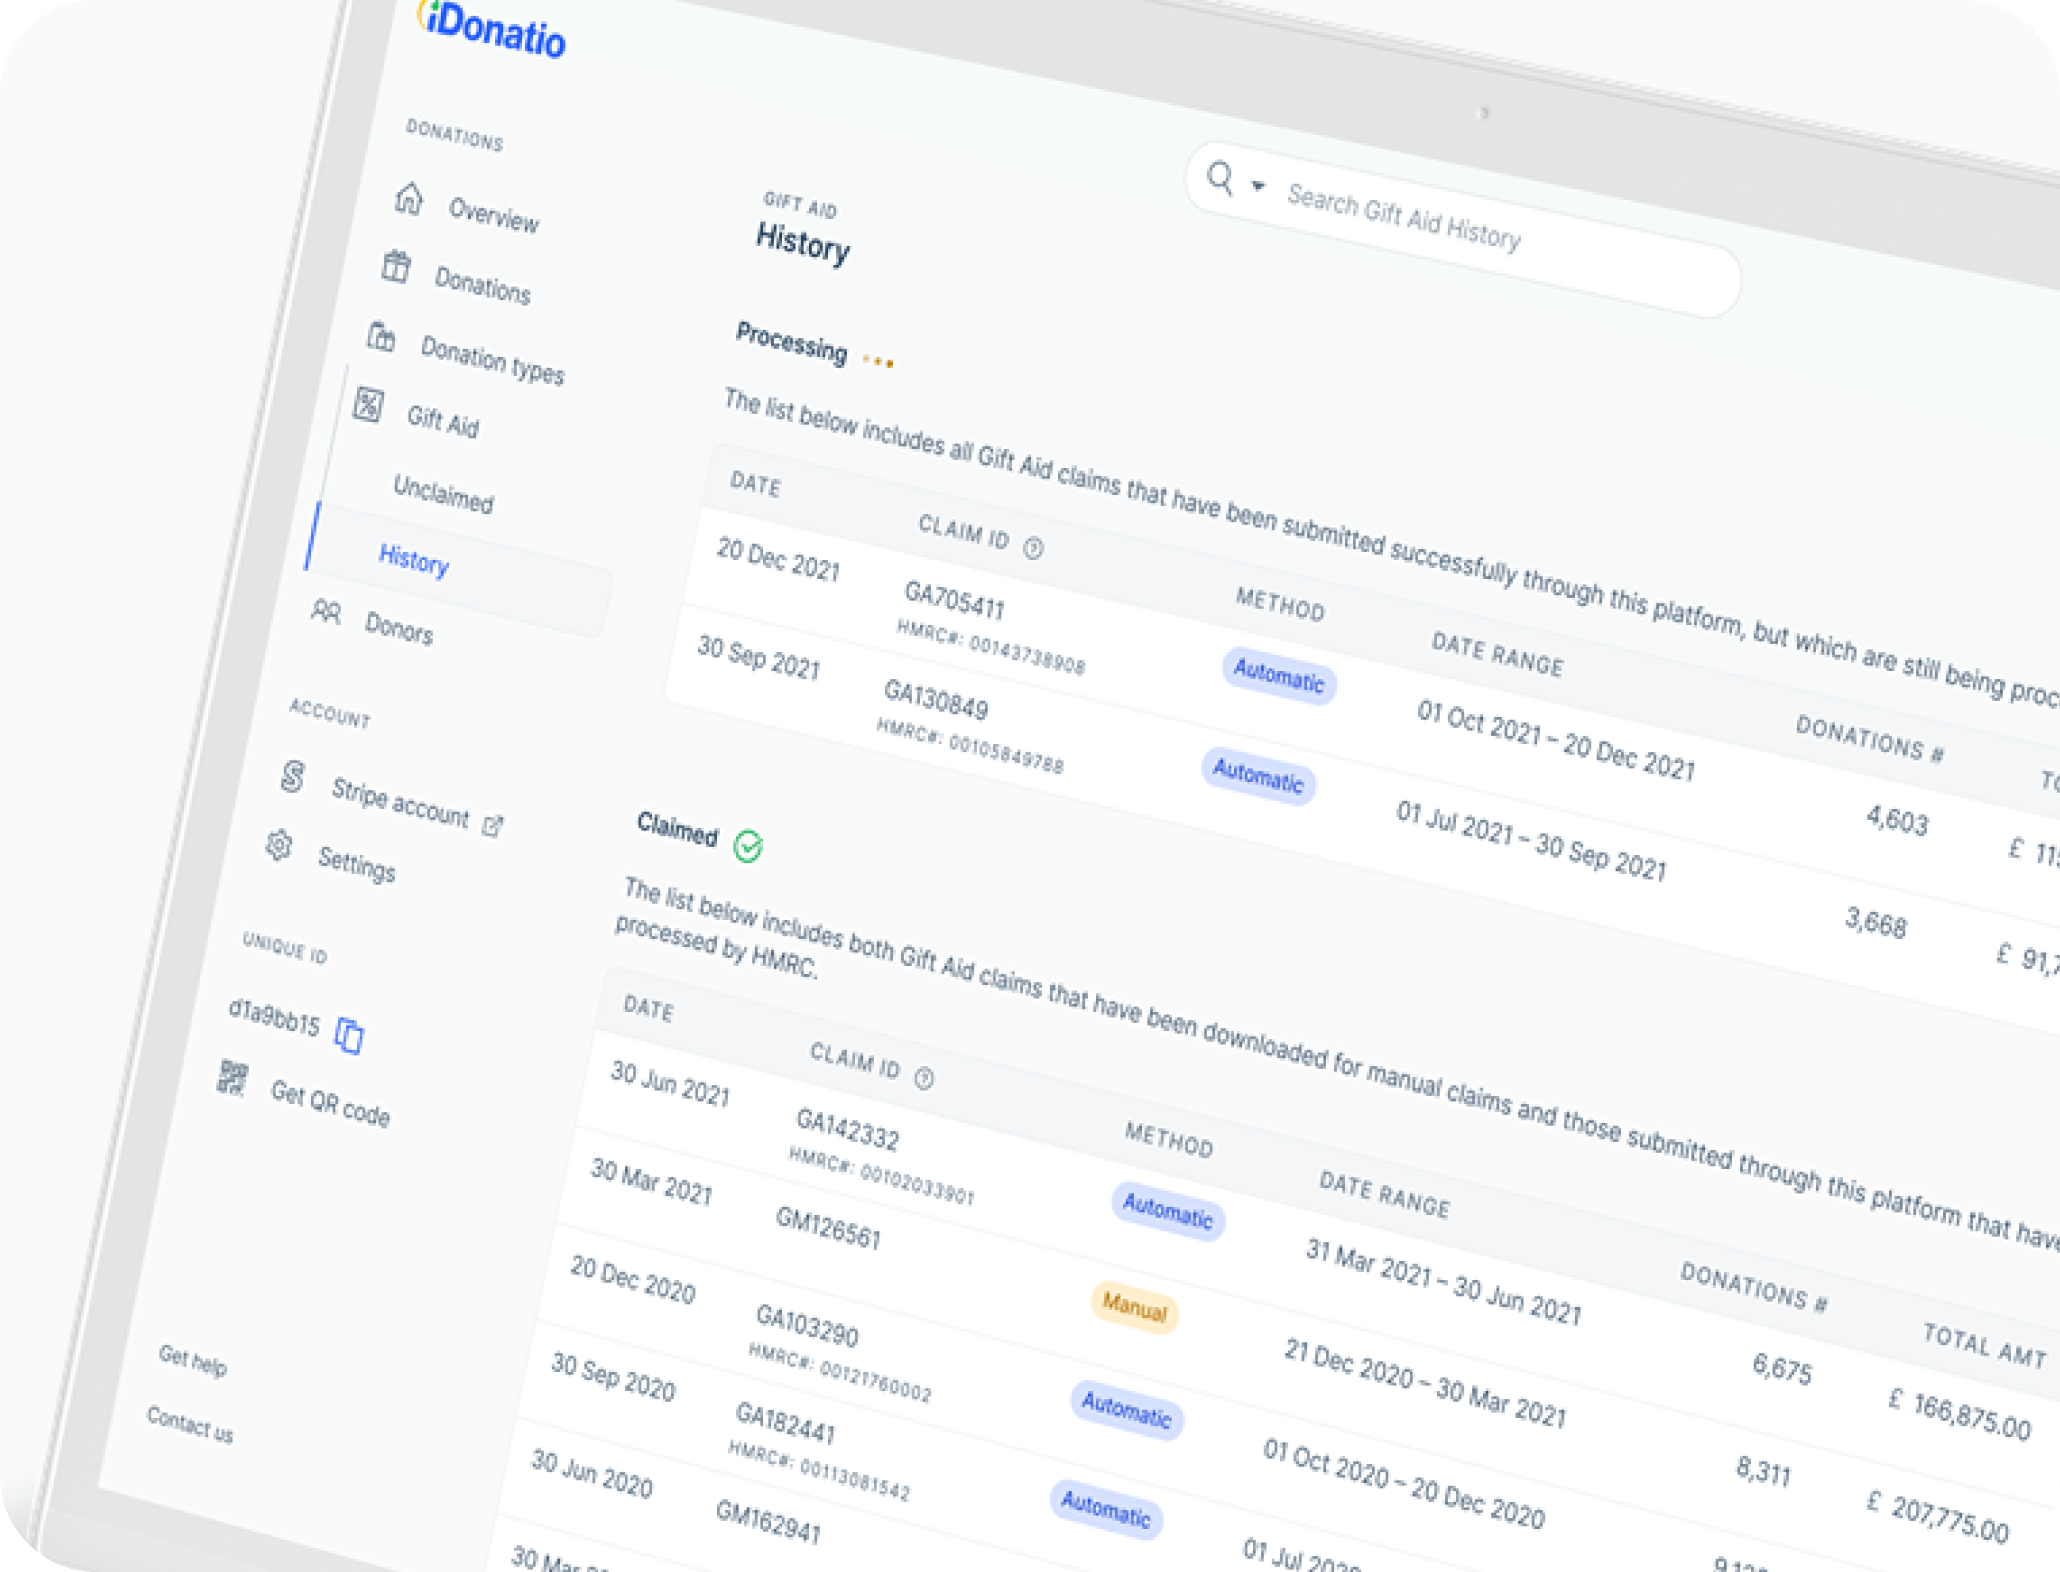Click the Automatic badge for claim GA142332
This screenshot has width=2060, height=1572.
coord(1167,1212)
